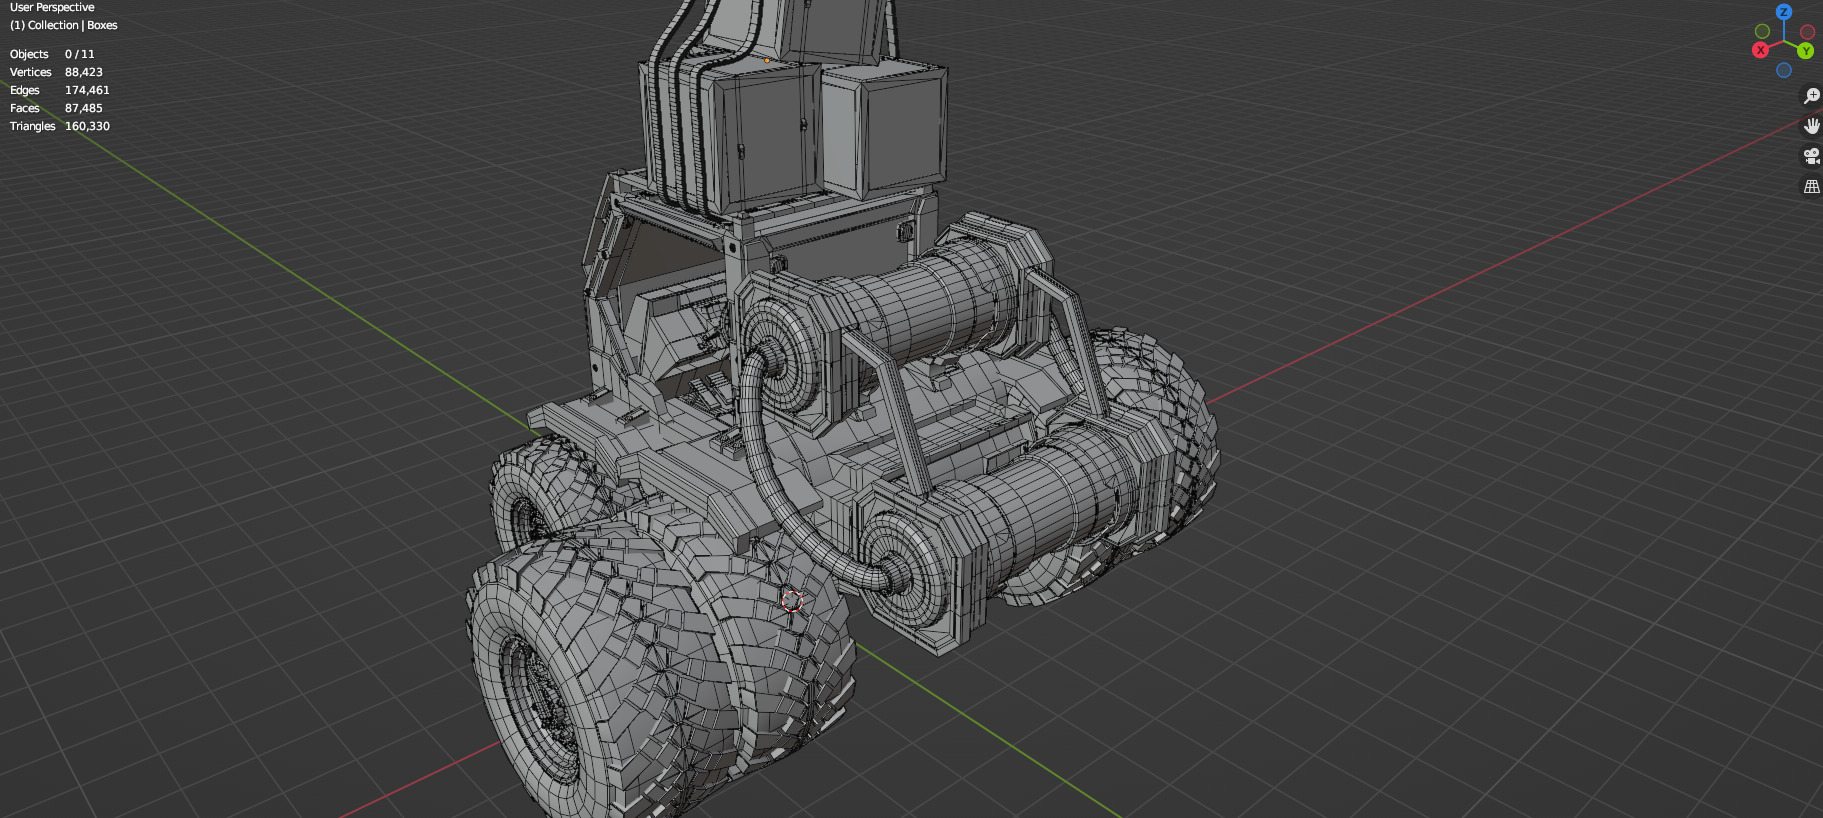Click the "User Perspective" label
1823x818 pixels.
coord(52,7)
